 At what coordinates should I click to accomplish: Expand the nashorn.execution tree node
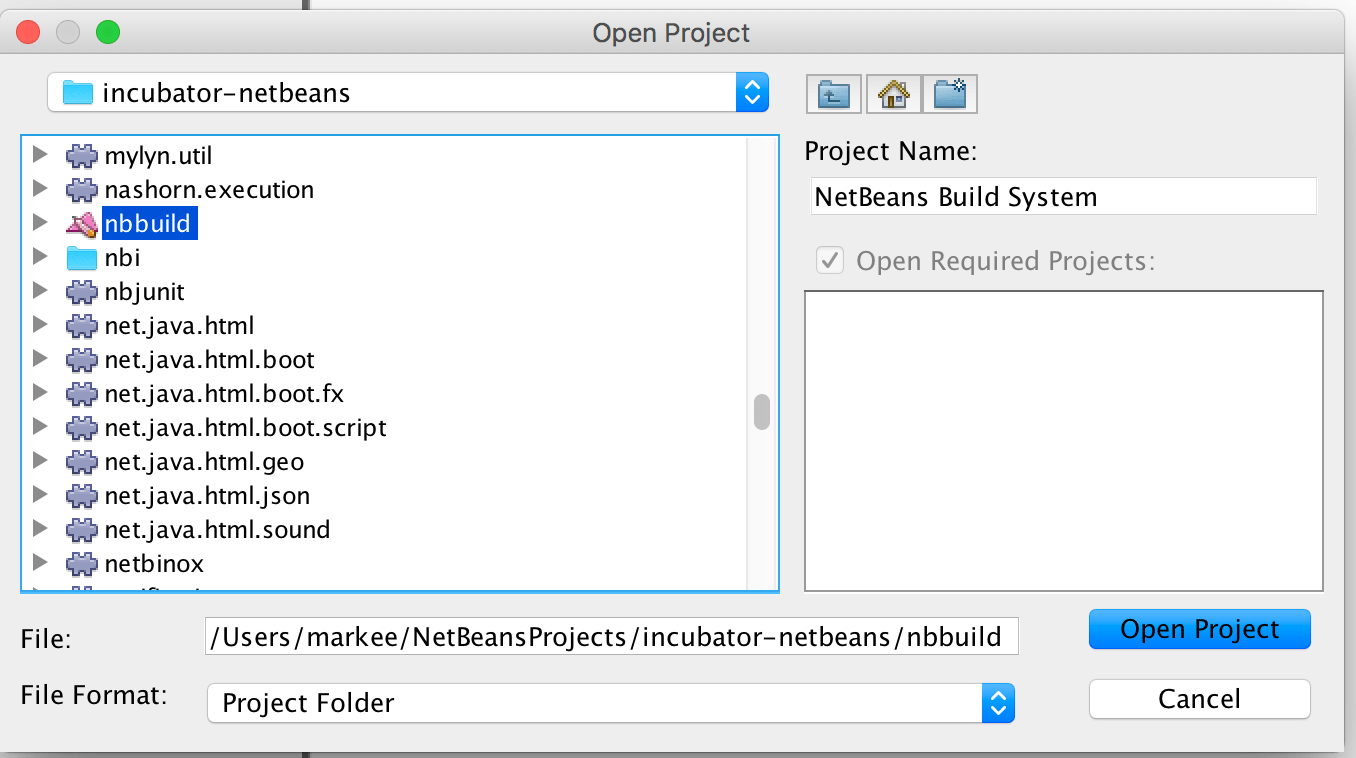point(40,189)
